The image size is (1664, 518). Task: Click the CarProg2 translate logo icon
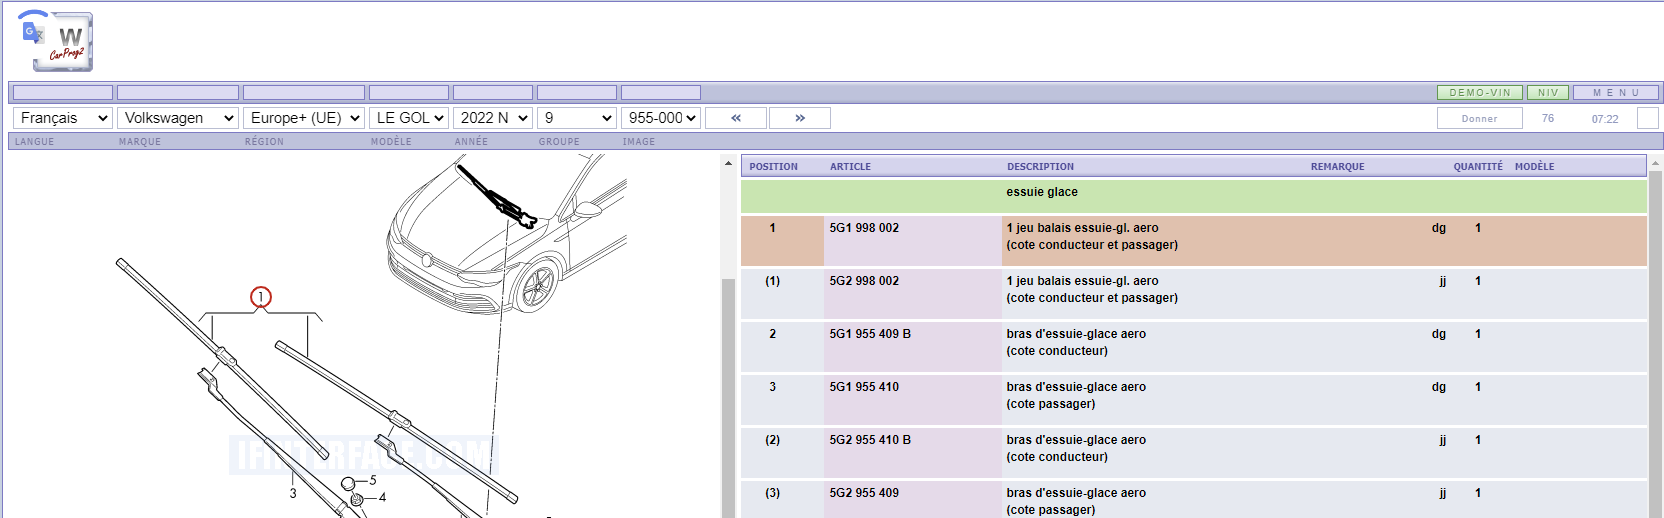point(57,41)
